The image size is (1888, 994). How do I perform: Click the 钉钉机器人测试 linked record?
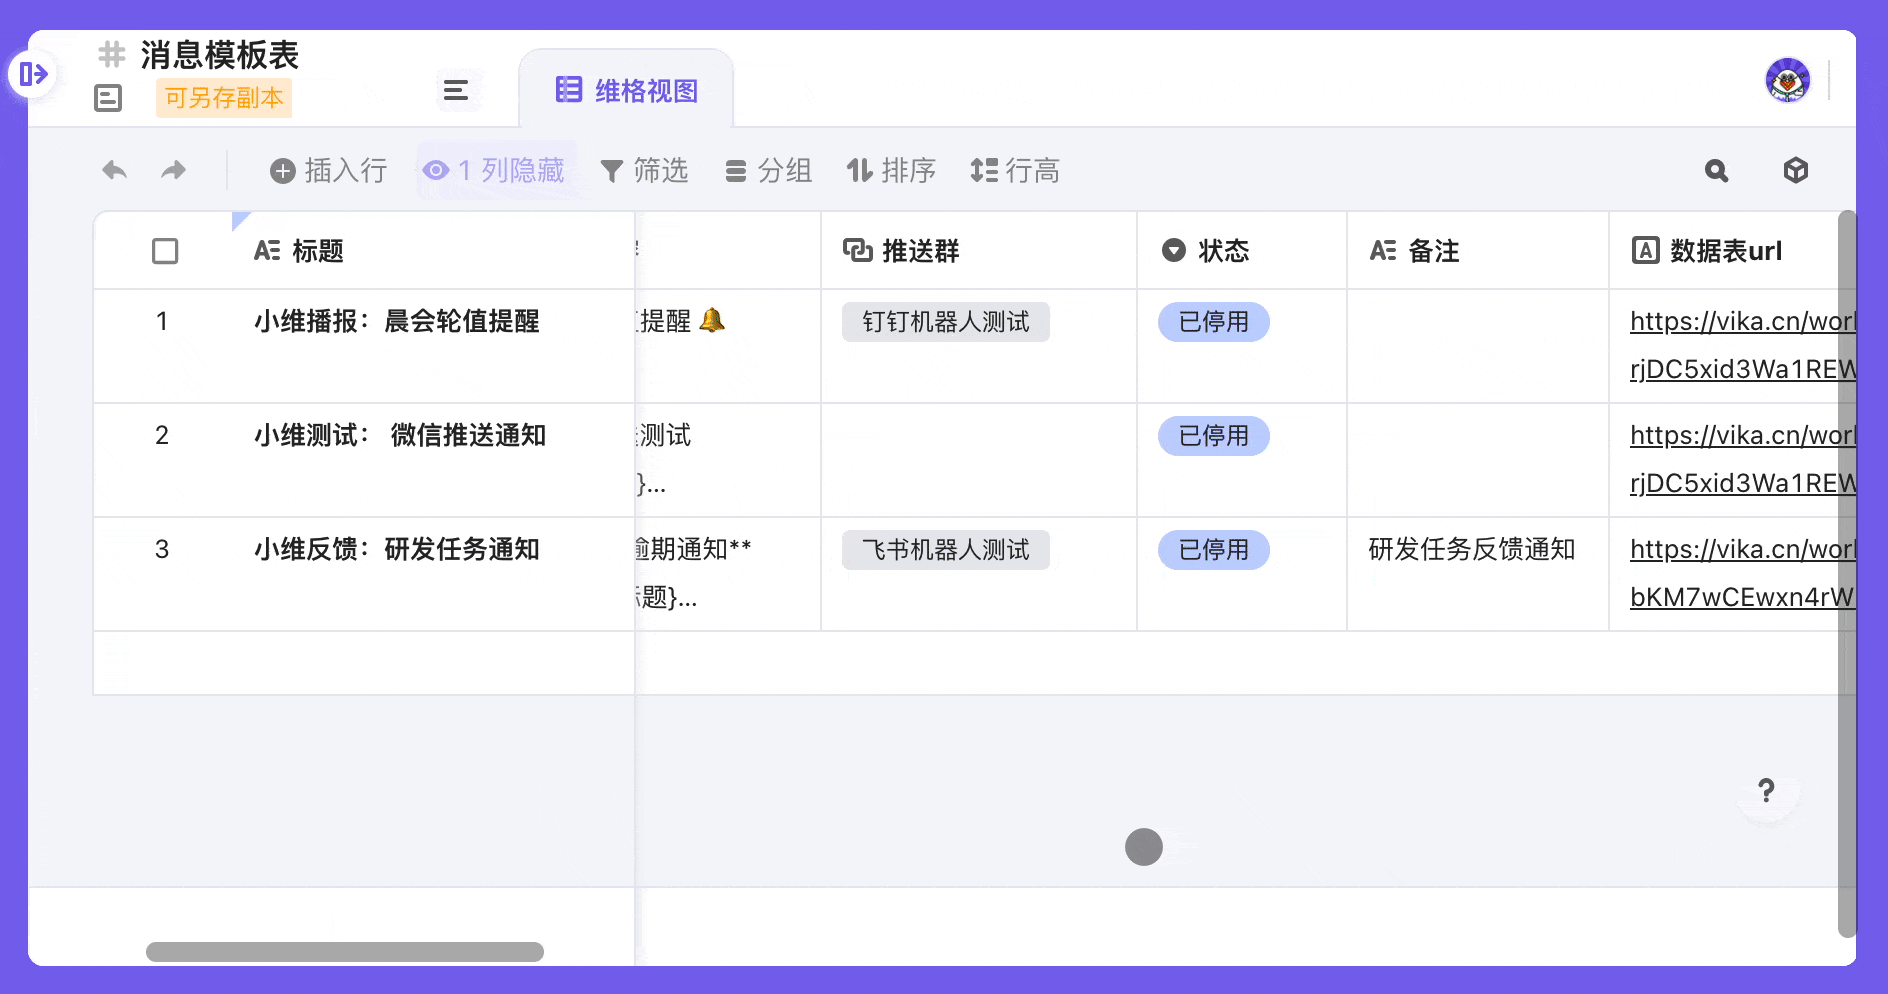tap(946, 322)
